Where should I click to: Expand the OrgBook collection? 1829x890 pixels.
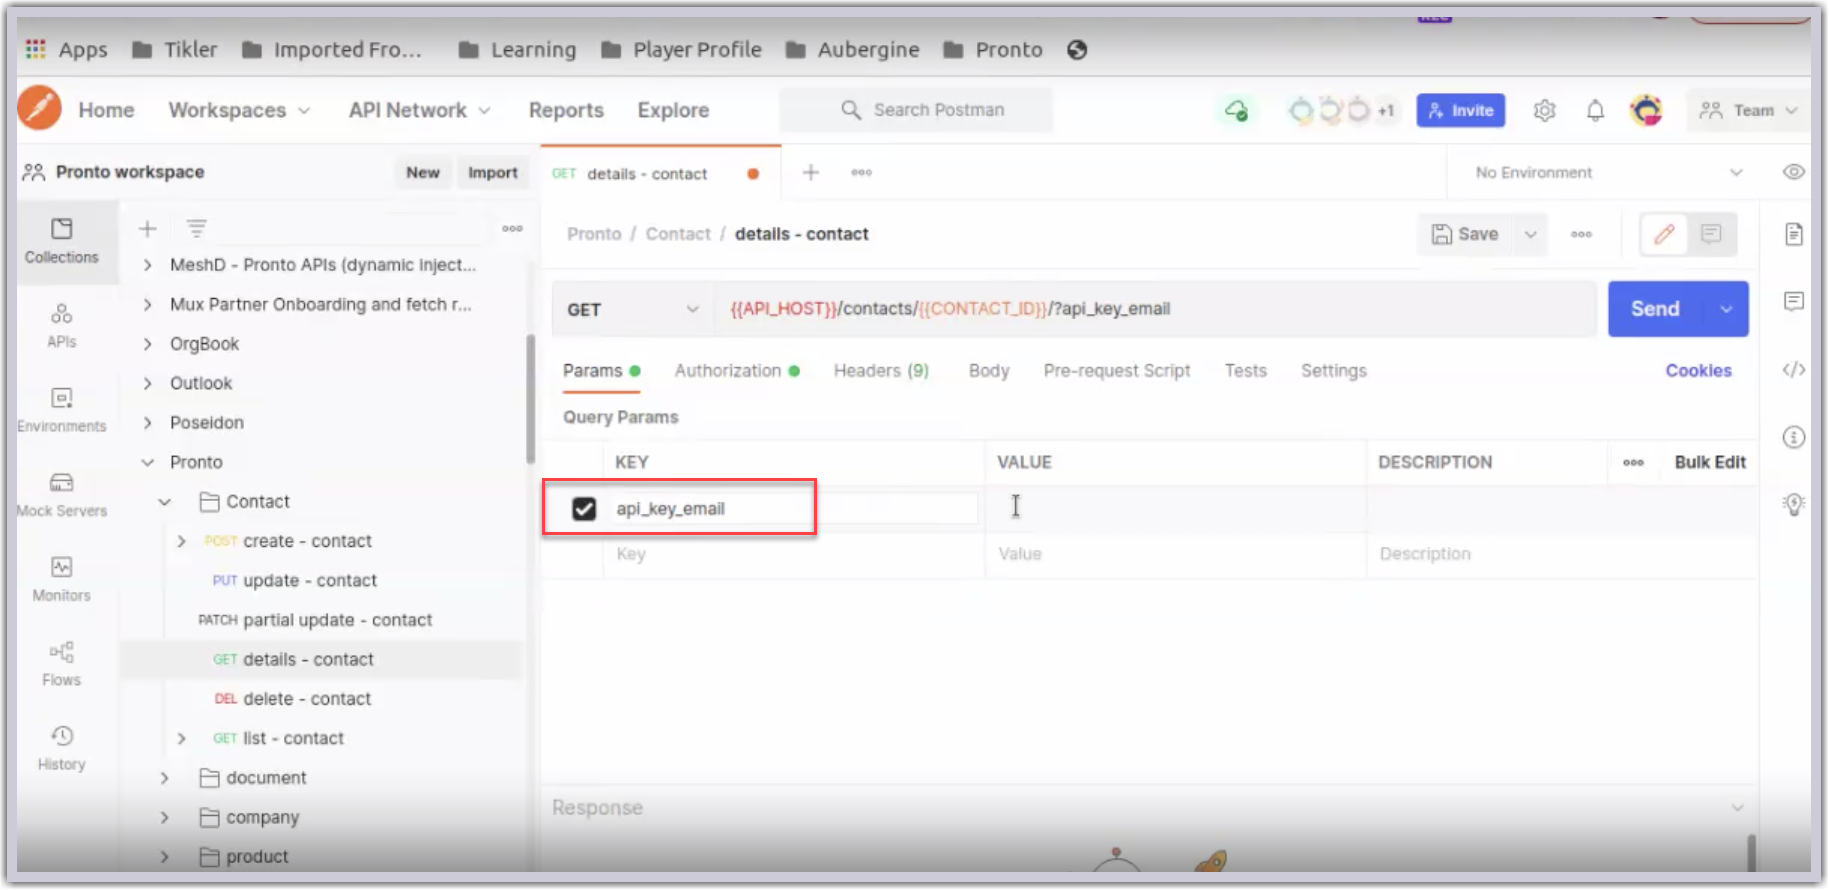point(148,344)
